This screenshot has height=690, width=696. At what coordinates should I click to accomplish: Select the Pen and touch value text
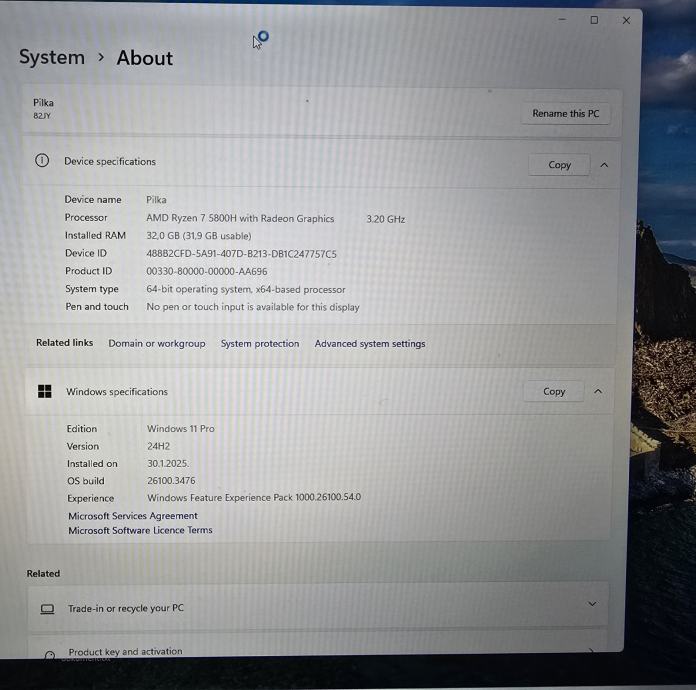(253, 307)
